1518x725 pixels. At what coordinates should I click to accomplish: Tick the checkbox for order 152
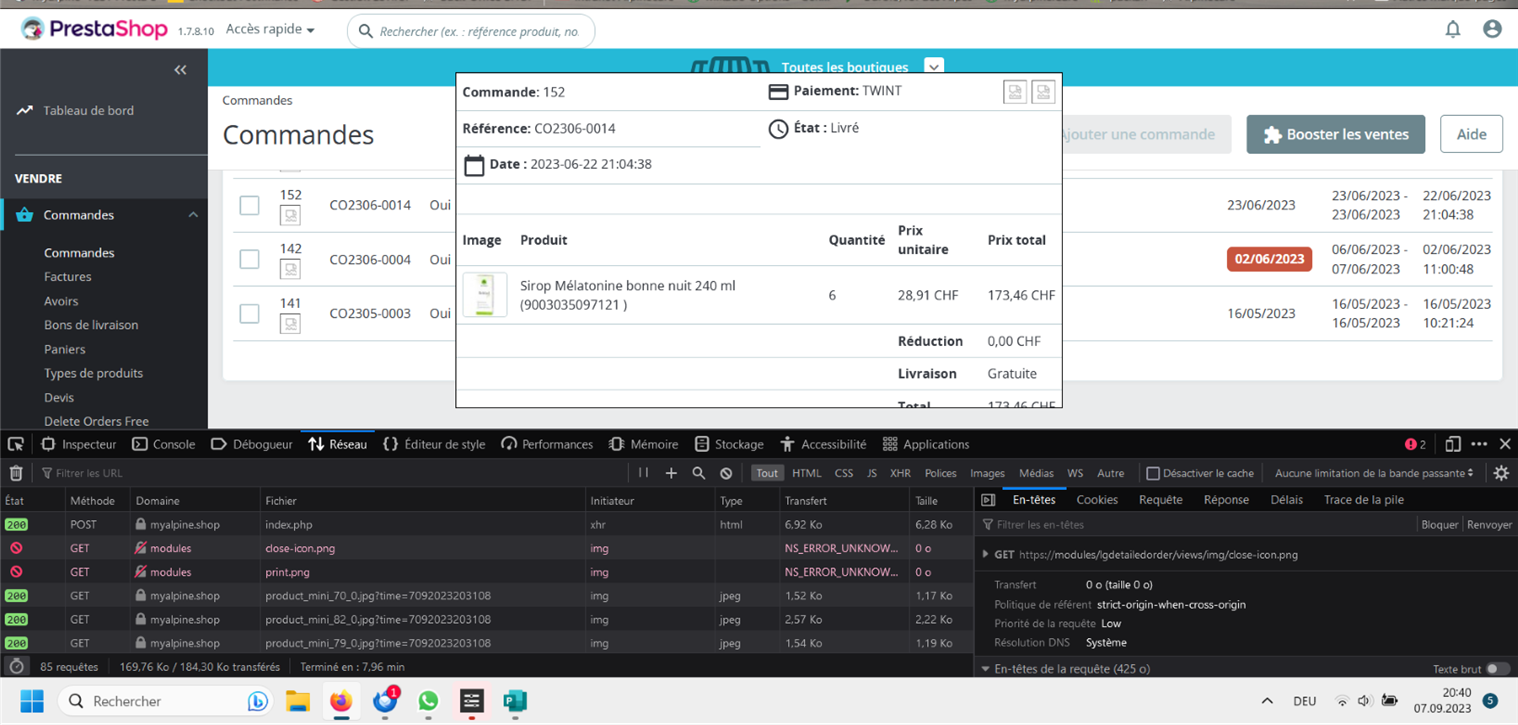point(249,205)
